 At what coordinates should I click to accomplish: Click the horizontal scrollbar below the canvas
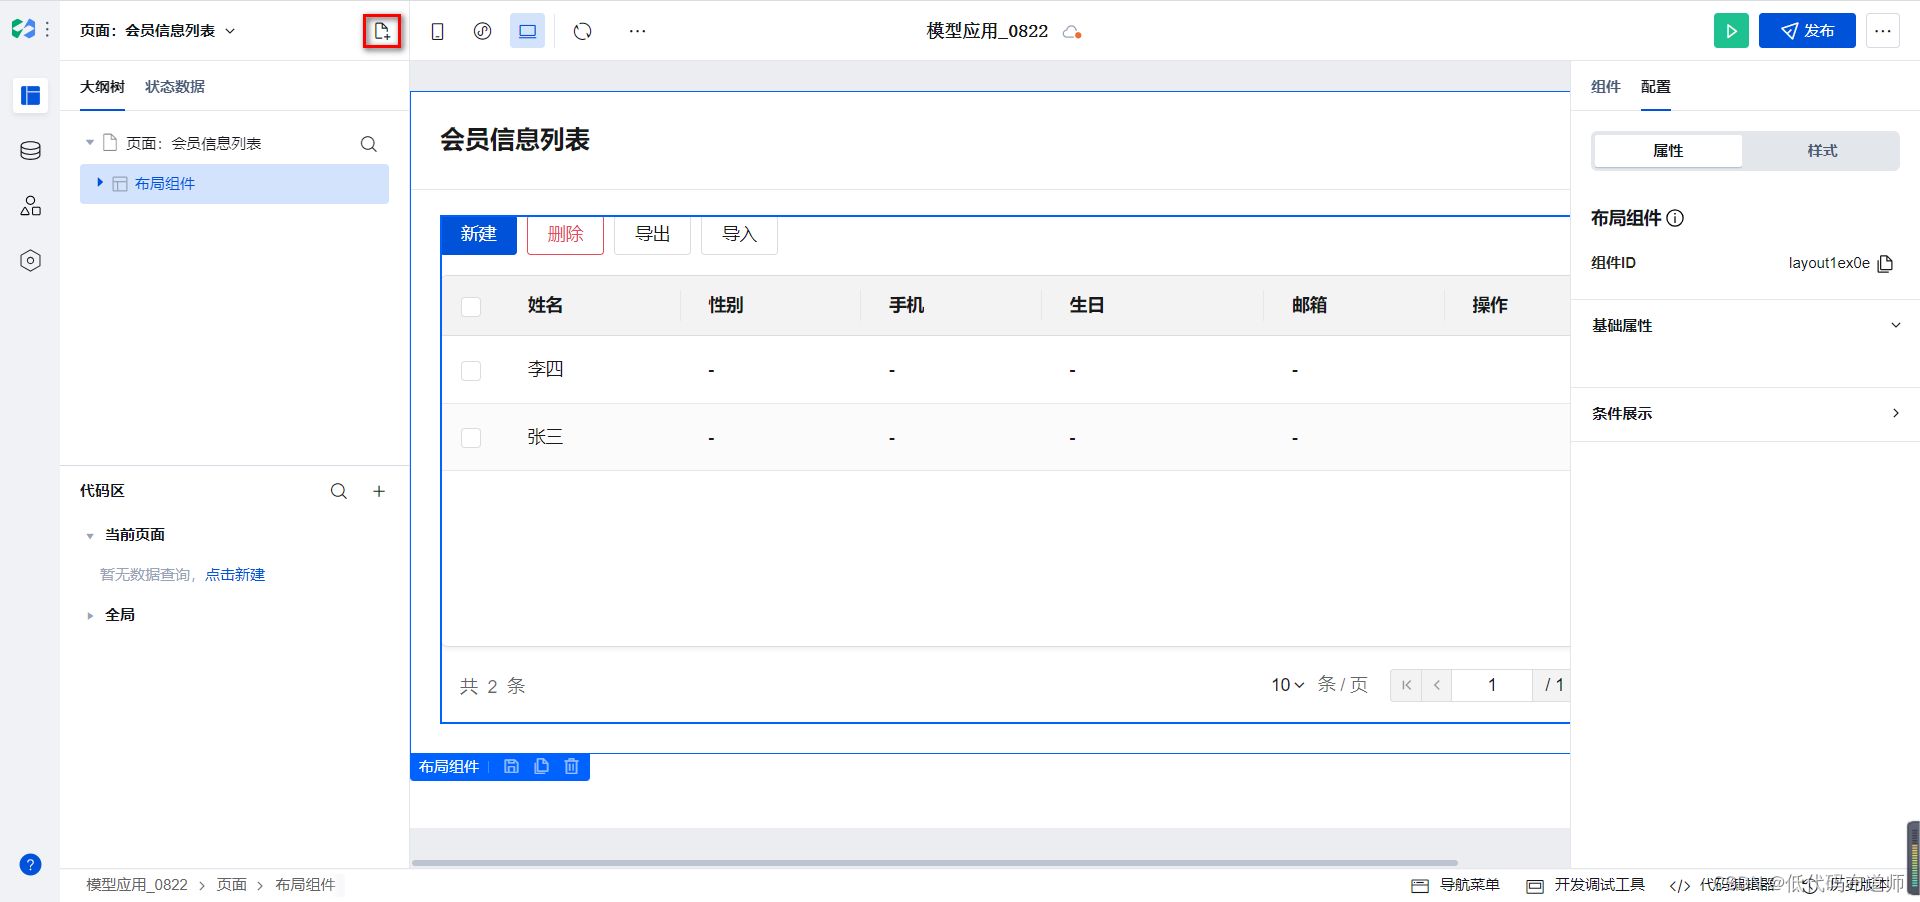tap(934, 862)
